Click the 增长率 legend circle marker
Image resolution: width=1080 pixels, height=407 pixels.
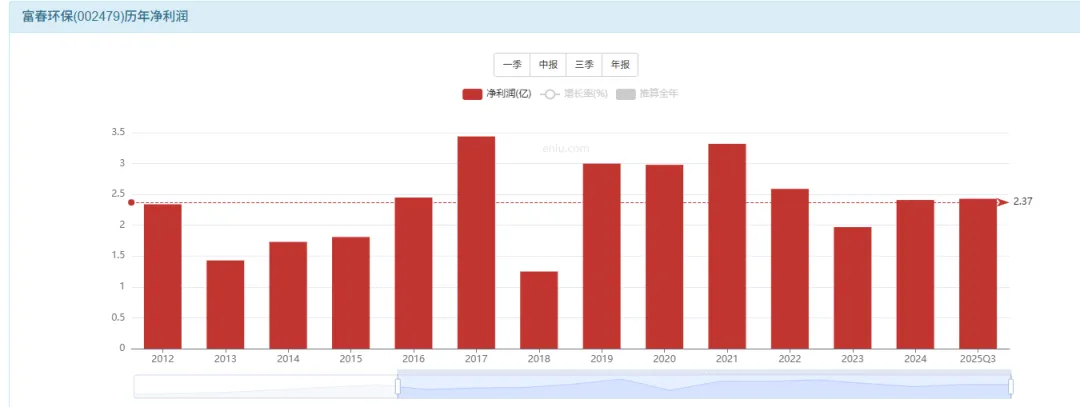coord(550,94)
